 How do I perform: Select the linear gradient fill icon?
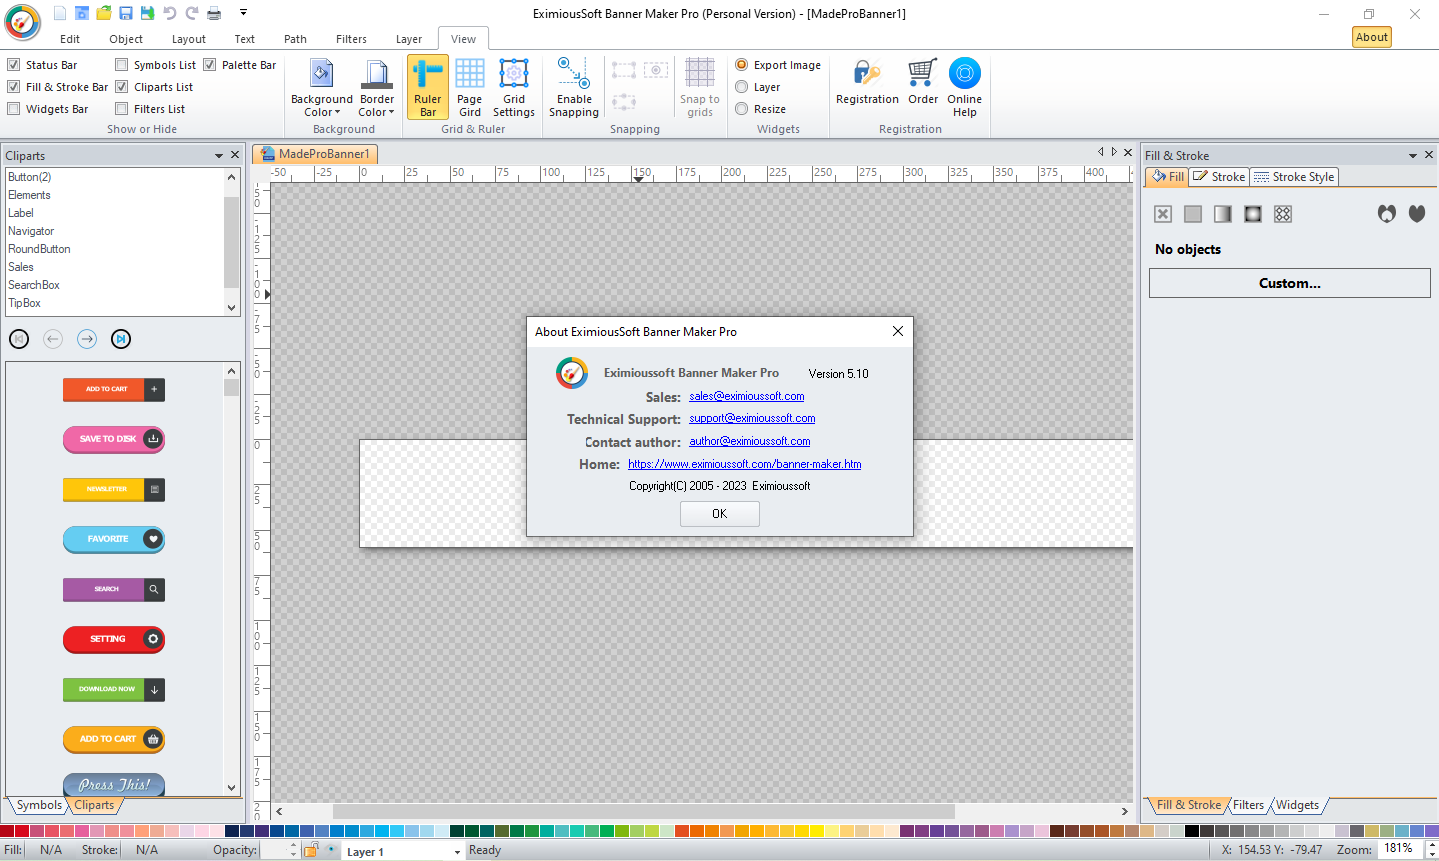(x=1223, y=214)
